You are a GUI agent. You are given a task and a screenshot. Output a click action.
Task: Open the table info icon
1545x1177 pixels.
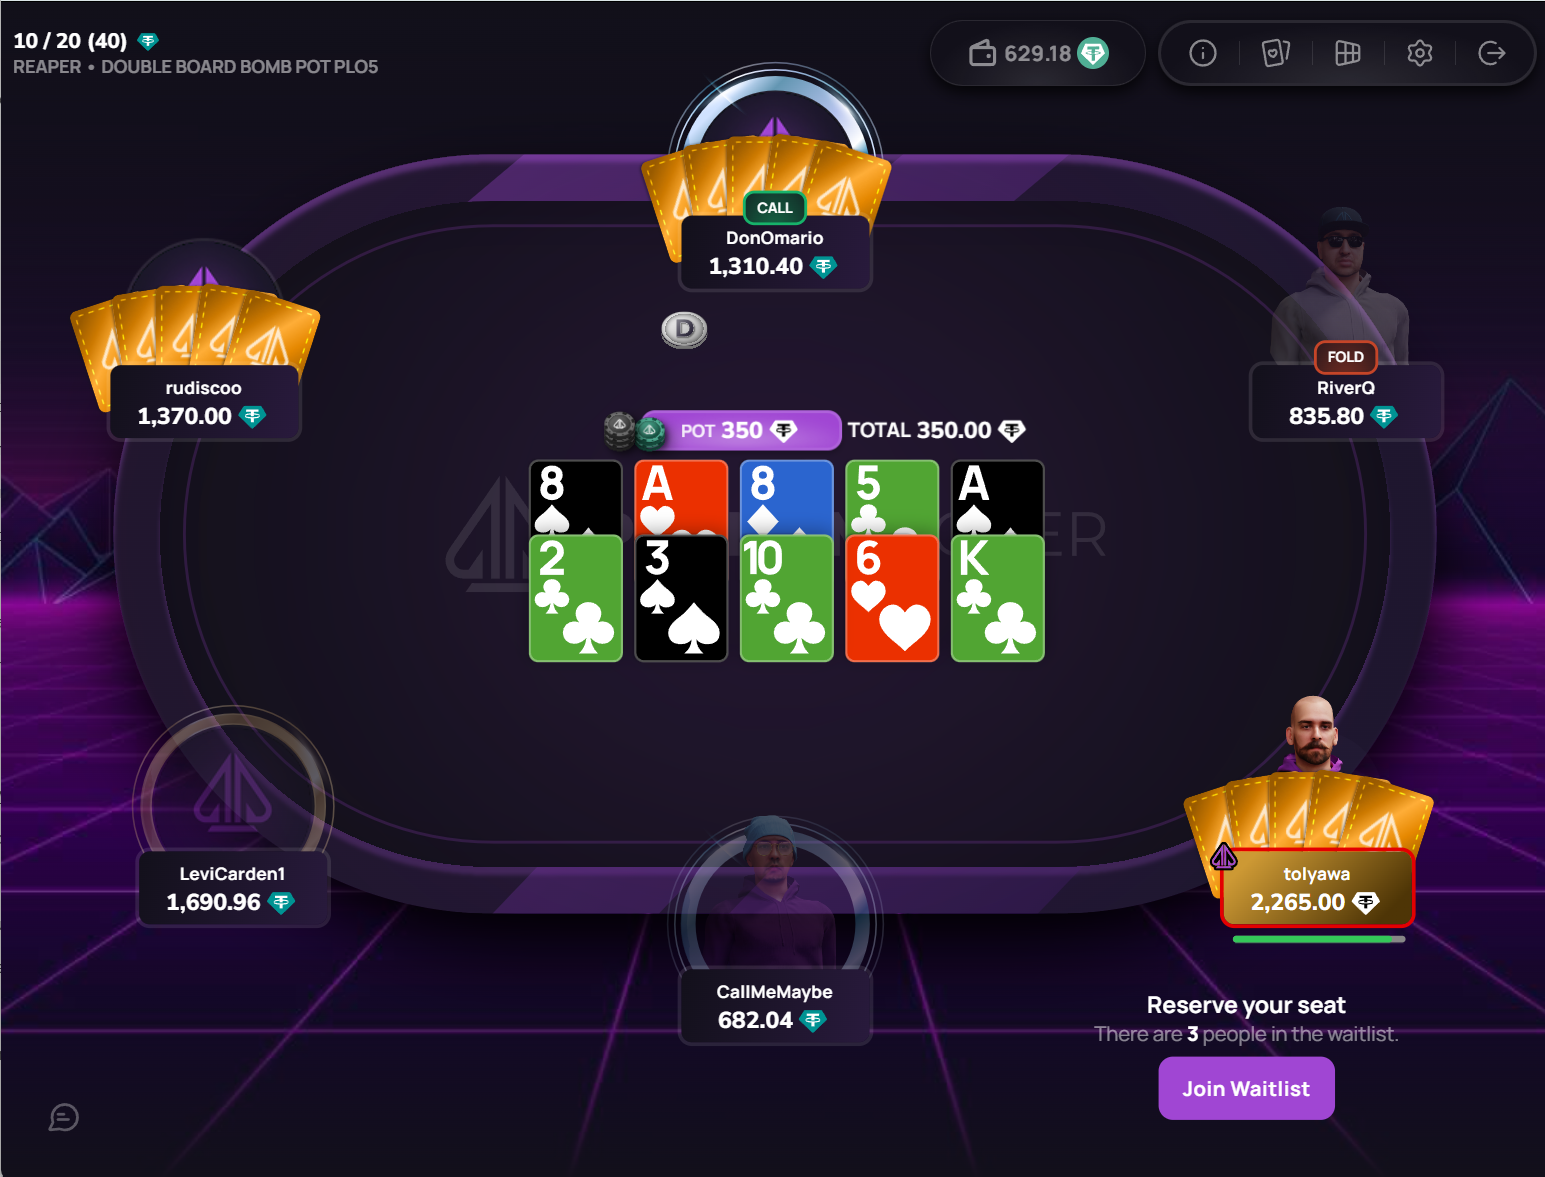(x=1203, y=53)
